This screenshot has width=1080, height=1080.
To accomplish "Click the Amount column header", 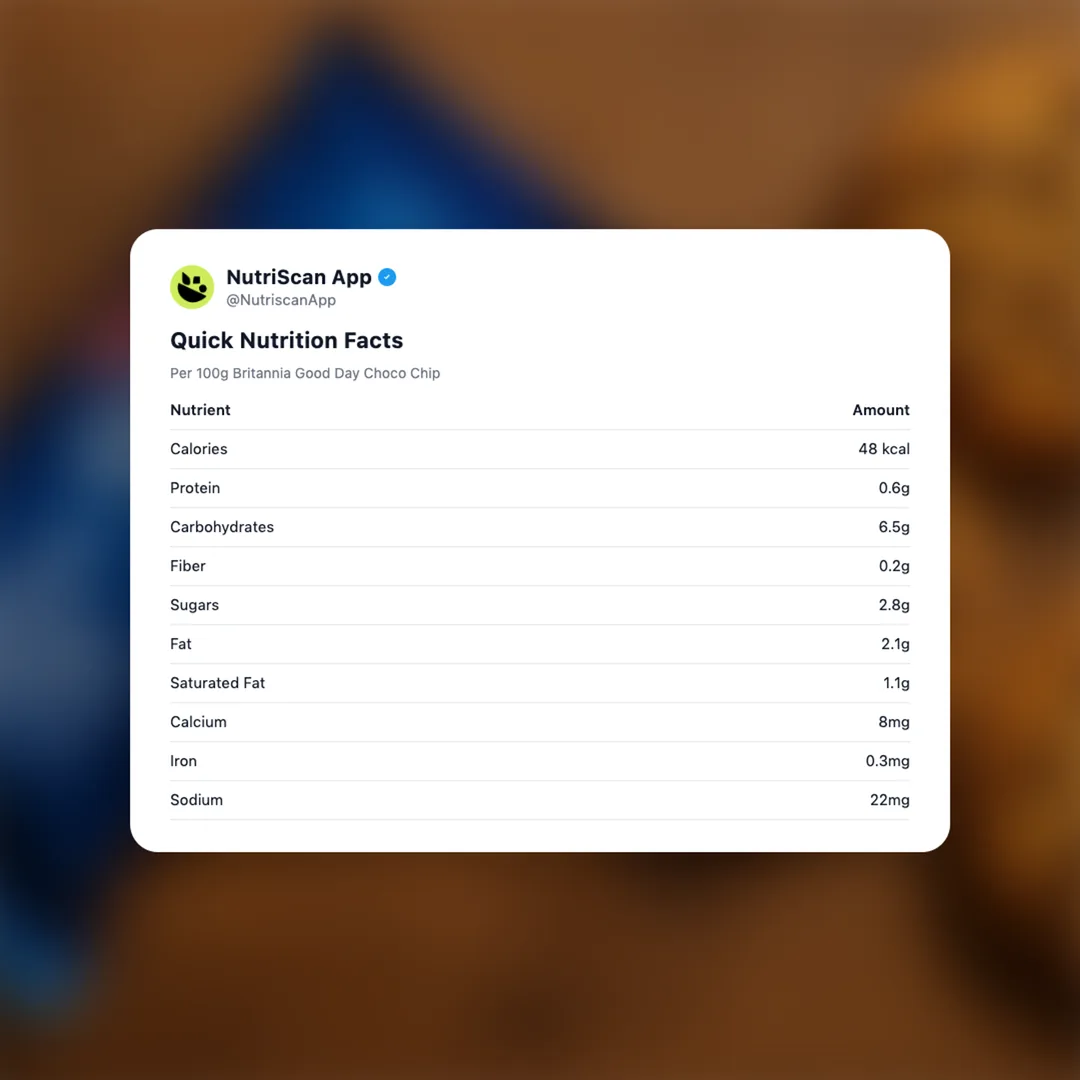I will pos(881,410).
